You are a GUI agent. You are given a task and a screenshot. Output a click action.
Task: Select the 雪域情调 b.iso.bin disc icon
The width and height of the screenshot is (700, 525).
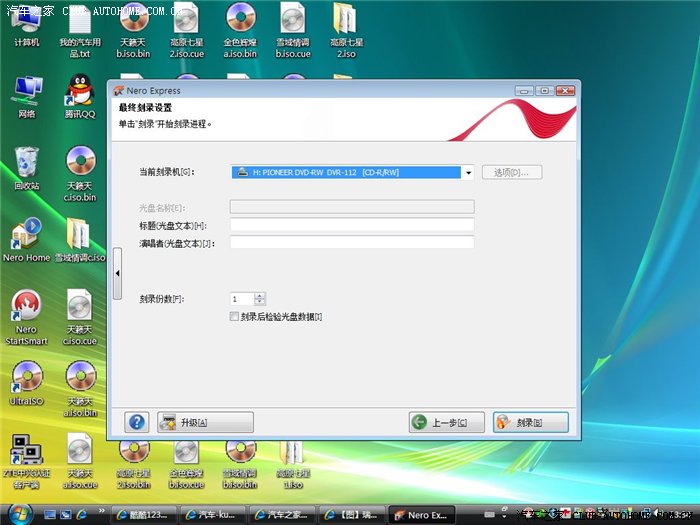point(240,464)
